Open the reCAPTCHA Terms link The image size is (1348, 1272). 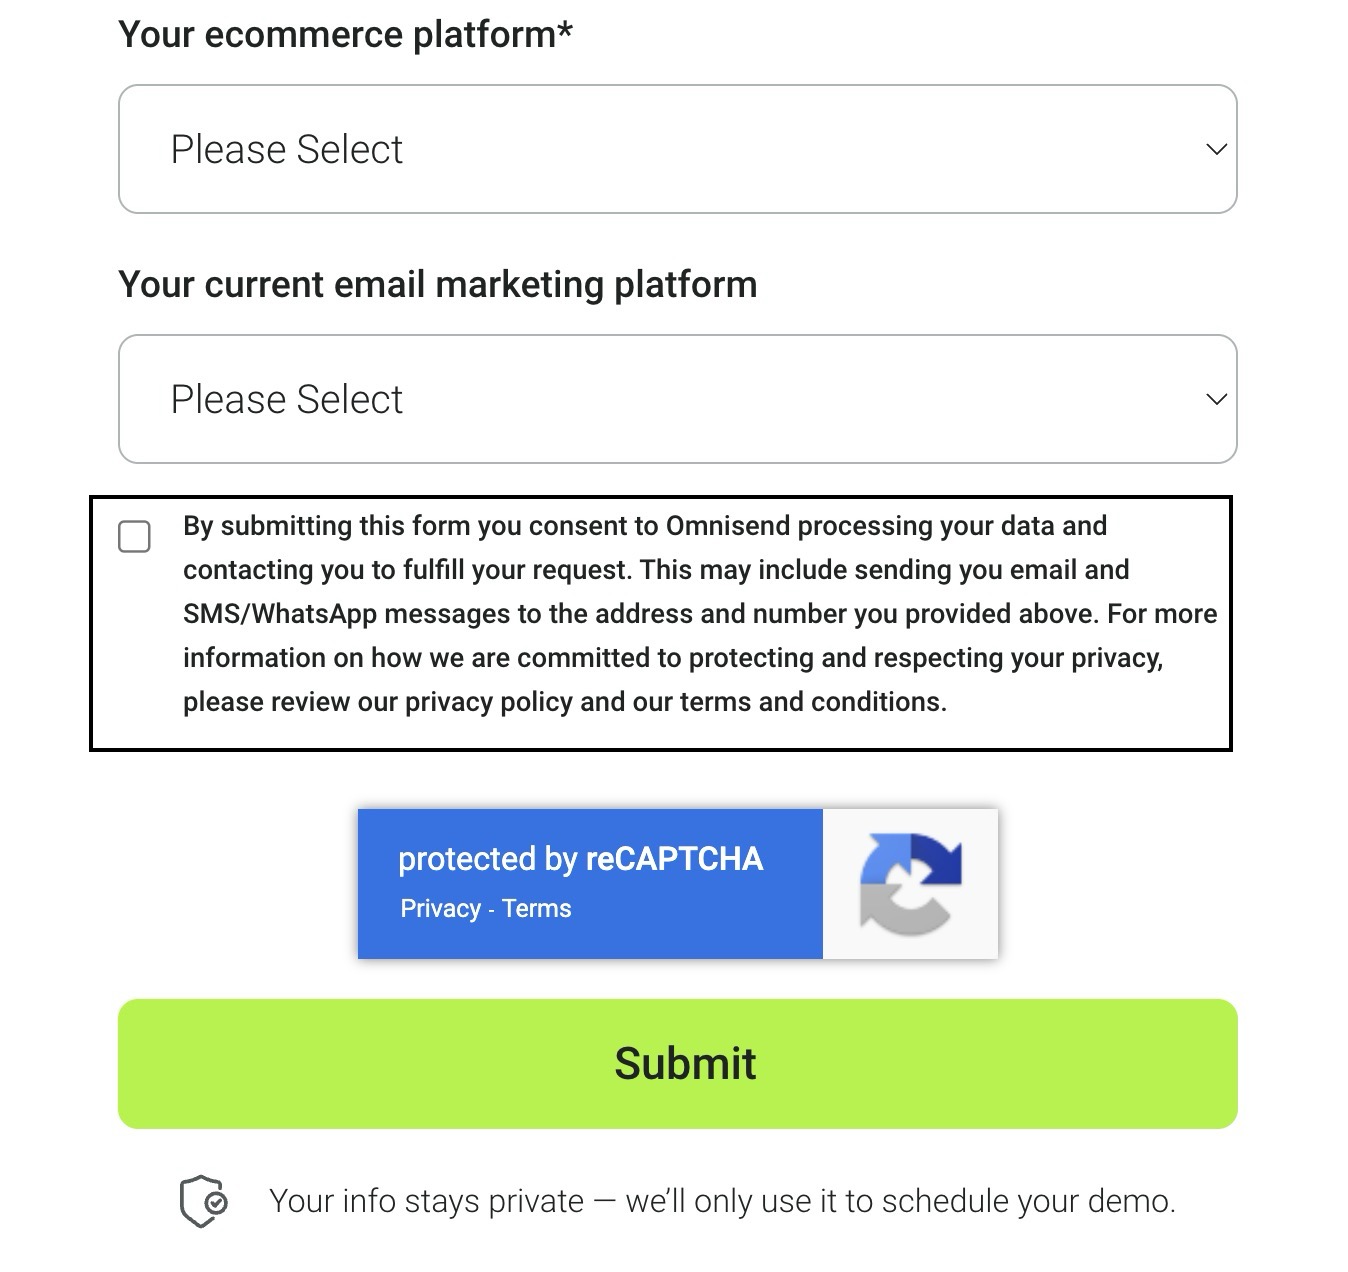[x=536, y=908]
